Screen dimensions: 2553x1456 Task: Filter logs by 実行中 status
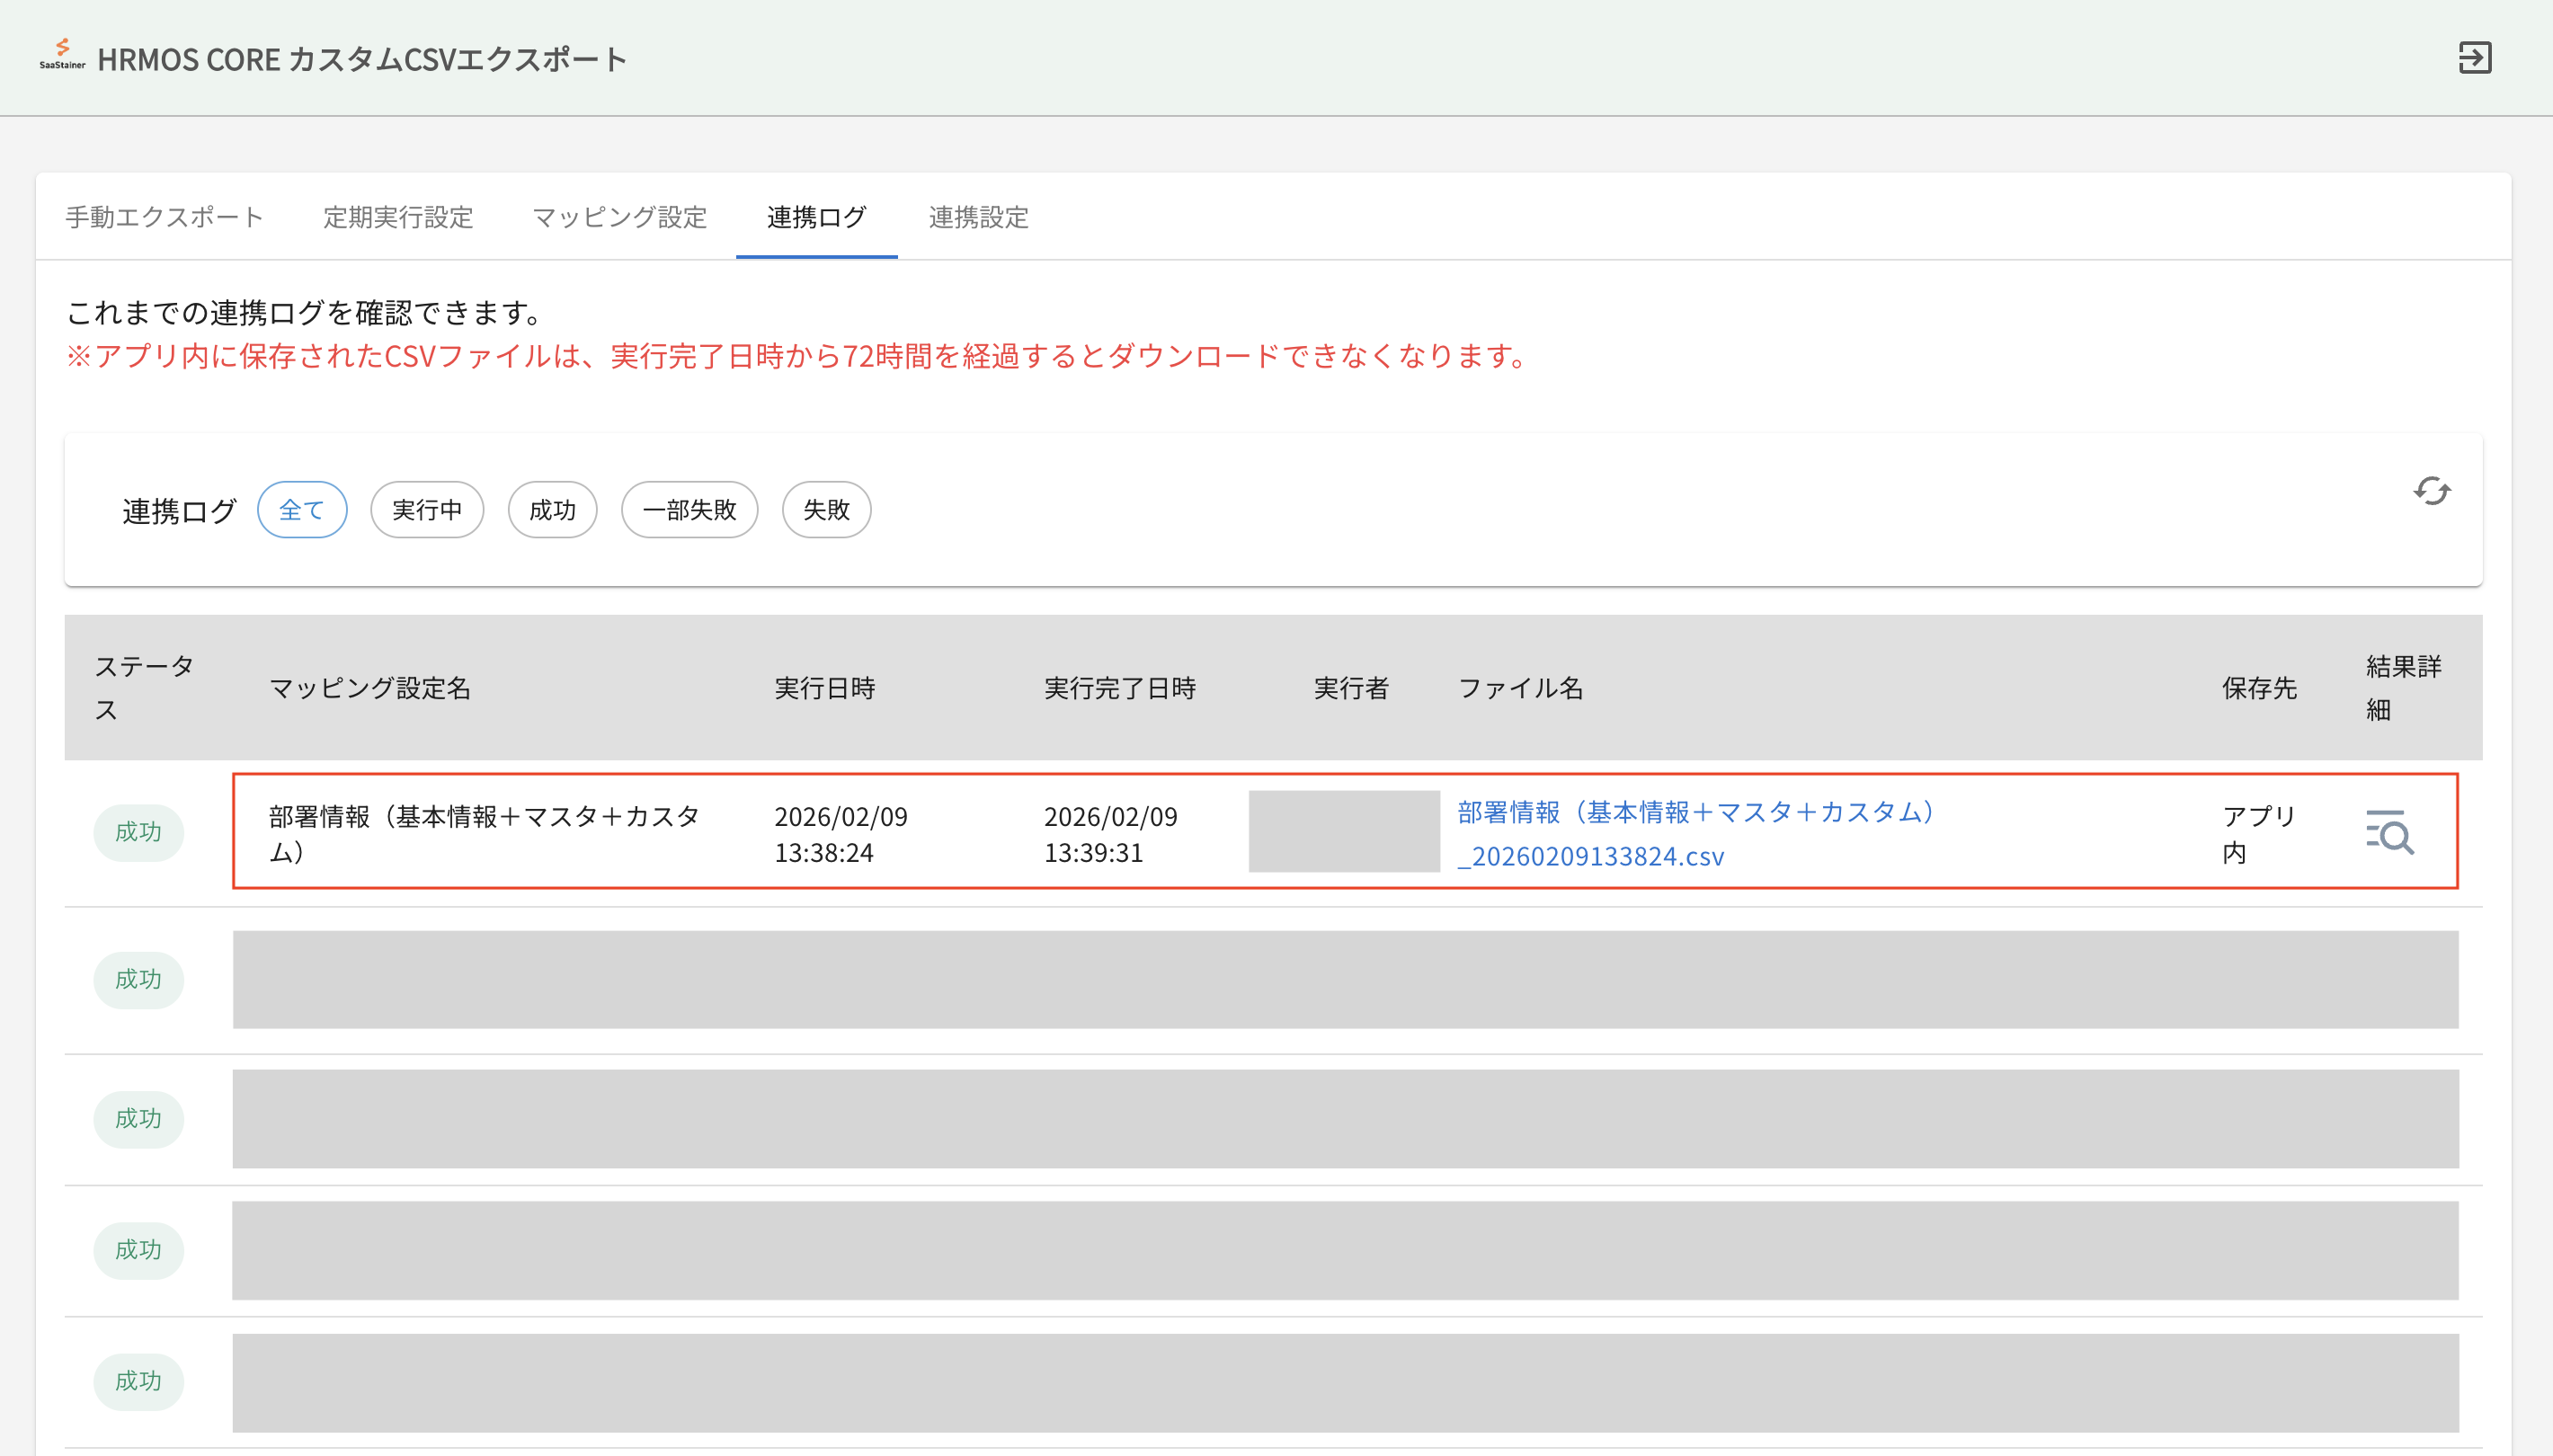coord(427,510)
